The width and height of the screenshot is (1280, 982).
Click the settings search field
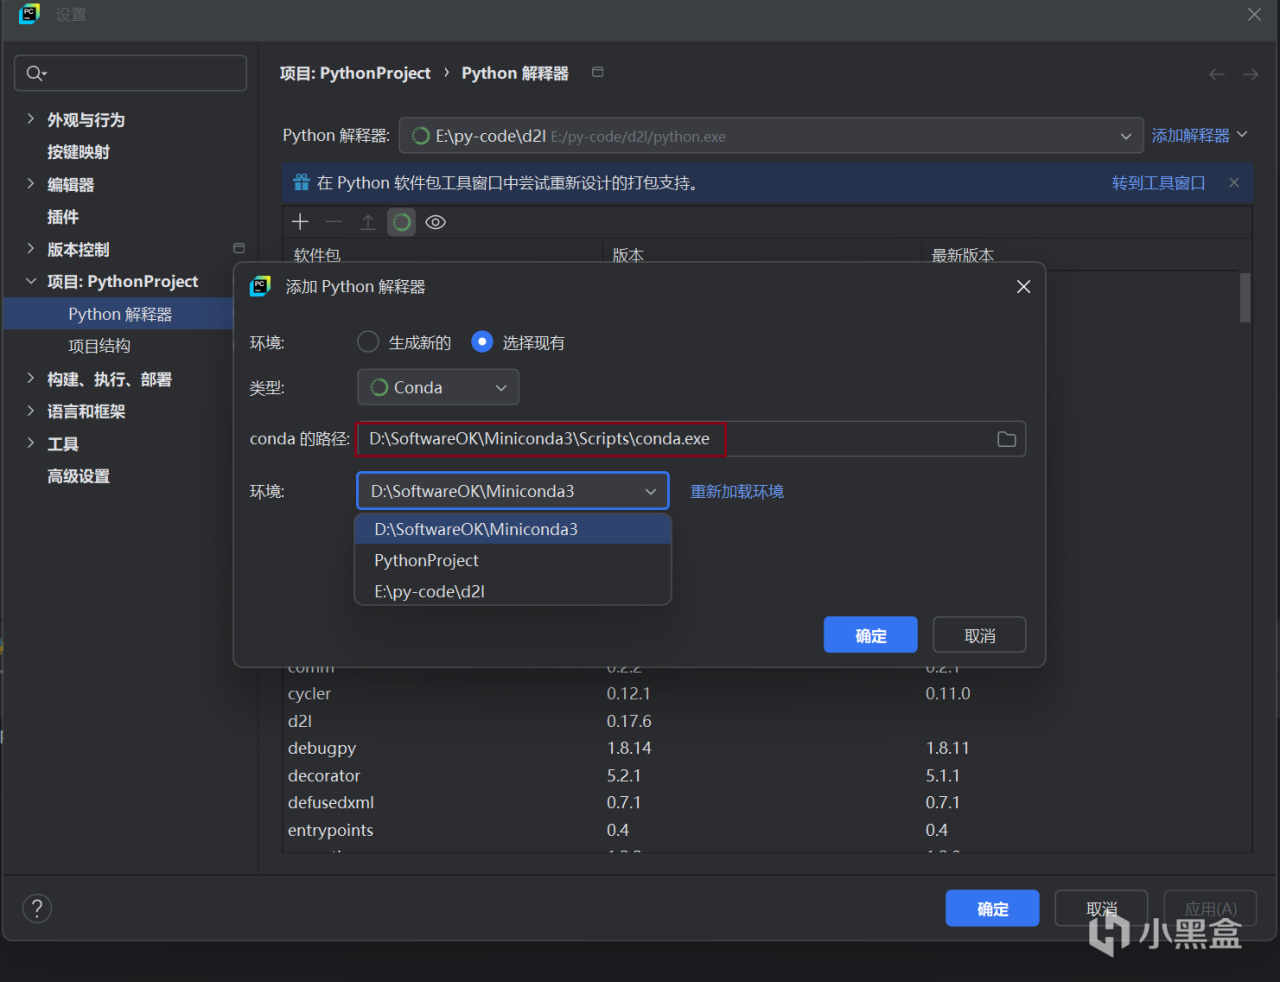pos(131,73)
